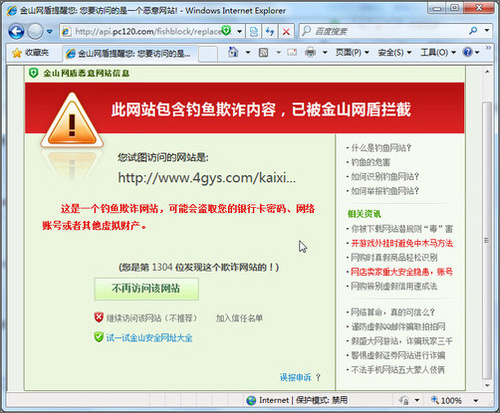Expand the zoom level dropdown arrow
The height and width of the screenshot is (413, 500).
[x=476, y=400]
